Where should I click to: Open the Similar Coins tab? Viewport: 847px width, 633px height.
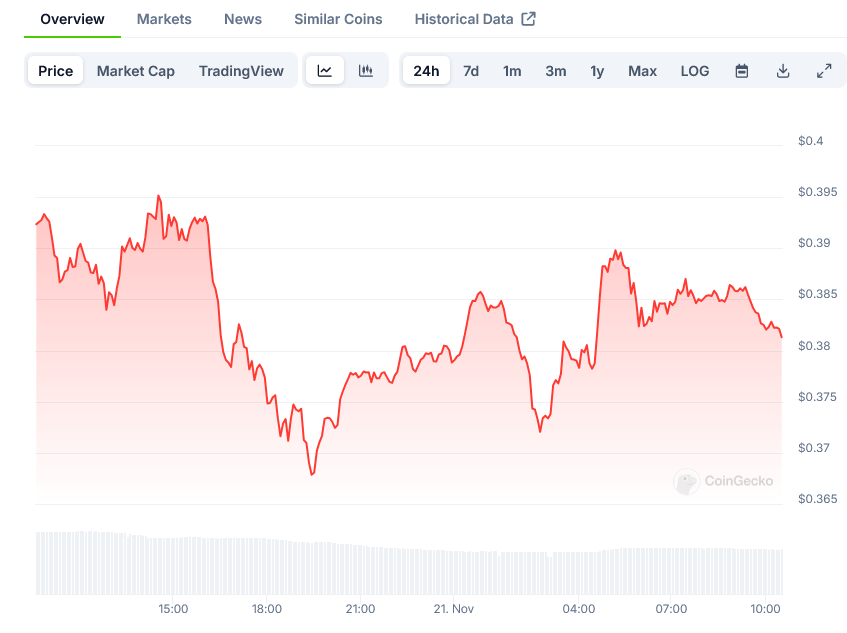(338, 19)
